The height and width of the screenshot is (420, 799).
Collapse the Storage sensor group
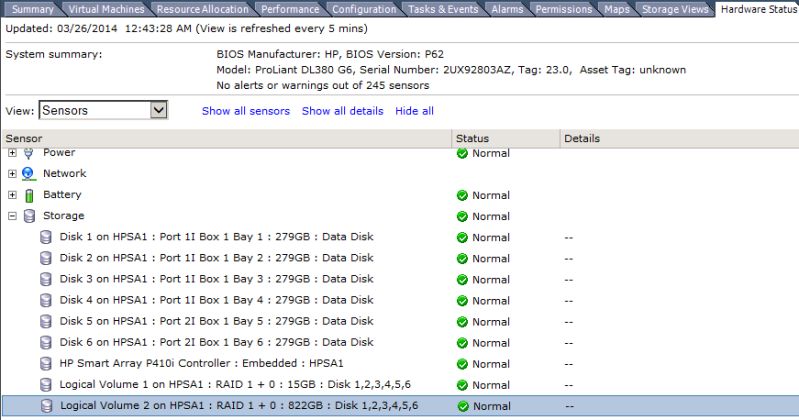12,216
